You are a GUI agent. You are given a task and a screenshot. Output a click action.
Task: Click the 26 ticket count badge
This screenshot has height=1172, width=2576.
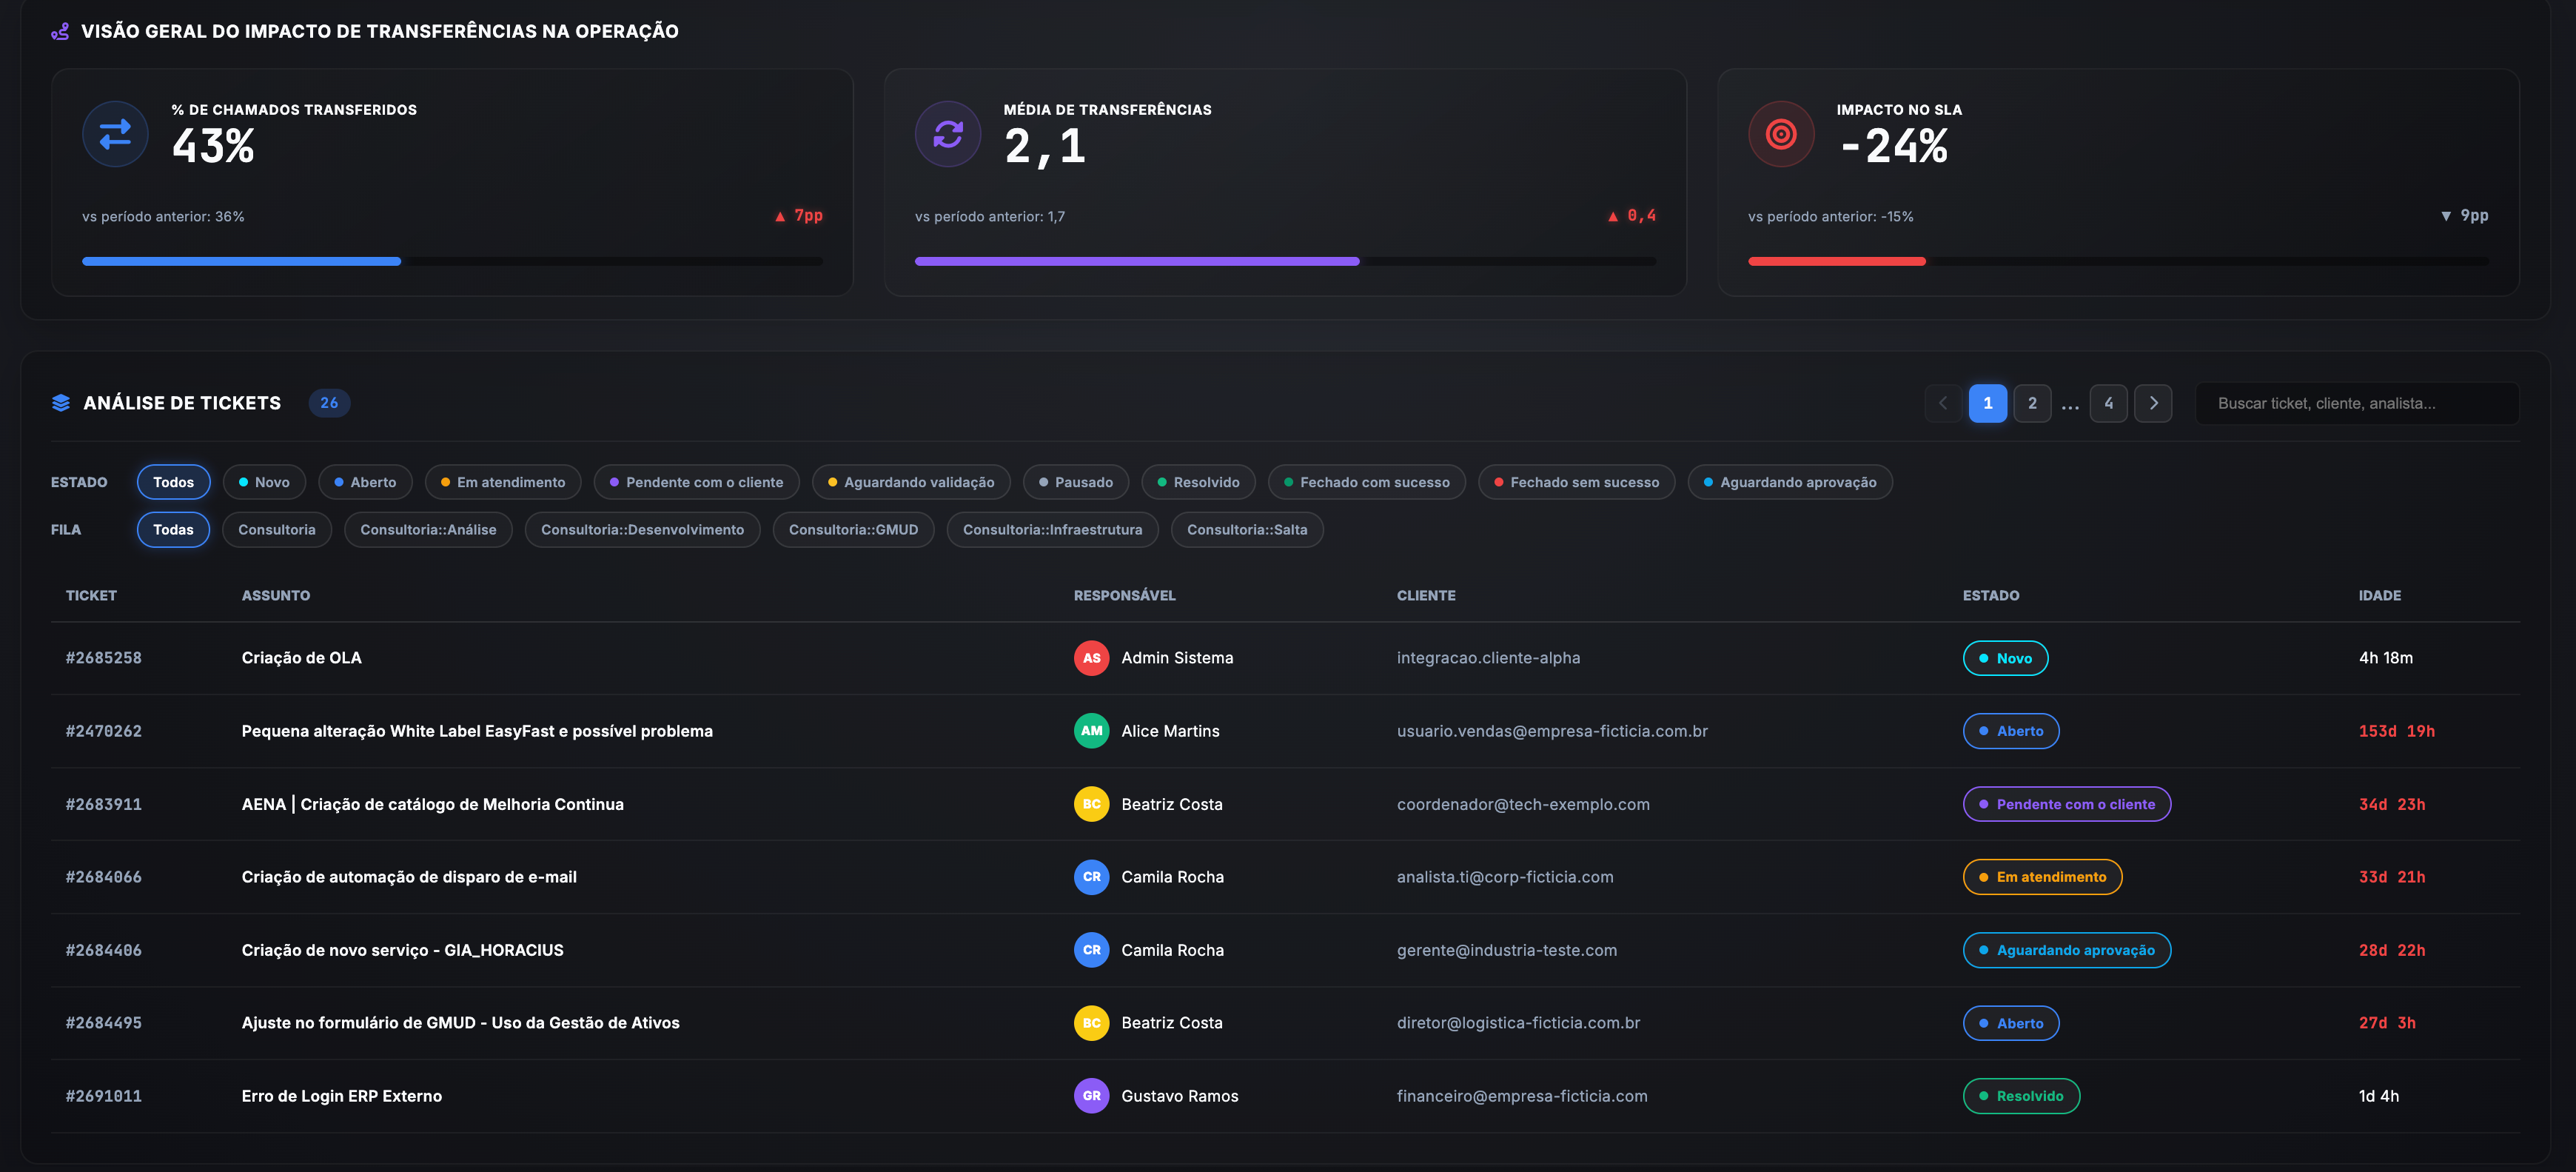tap(329, 403)
